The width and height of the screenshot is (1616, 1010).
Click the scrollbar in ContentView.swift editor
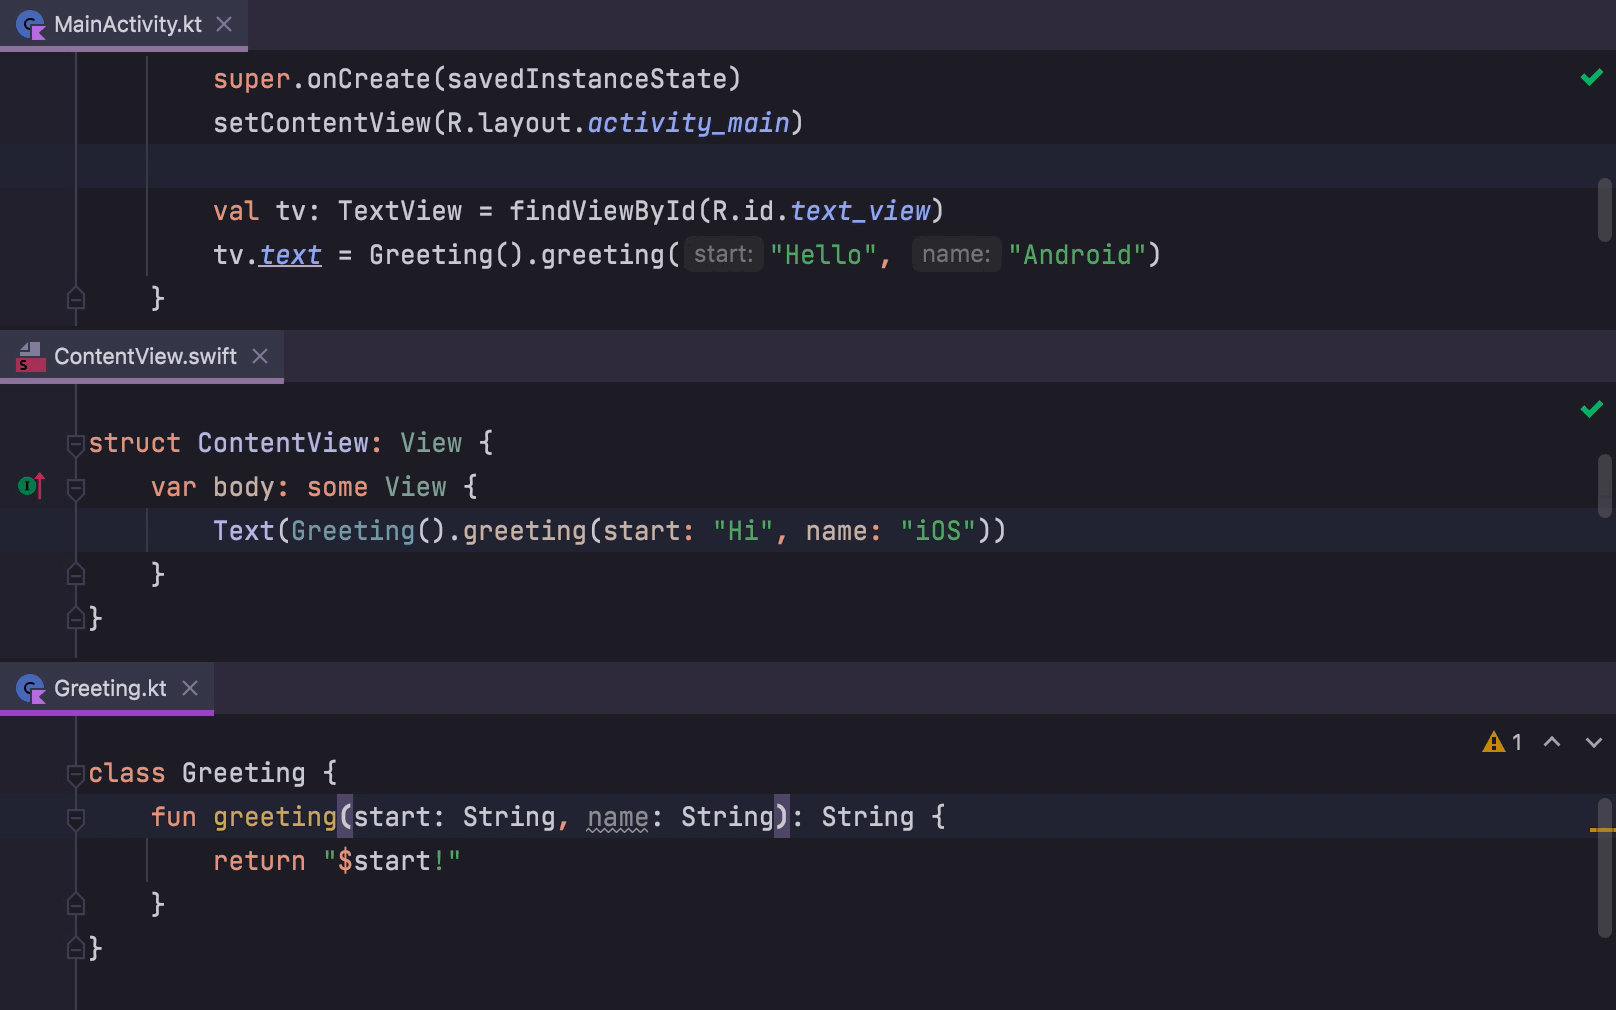click(x=1605, y=486)
